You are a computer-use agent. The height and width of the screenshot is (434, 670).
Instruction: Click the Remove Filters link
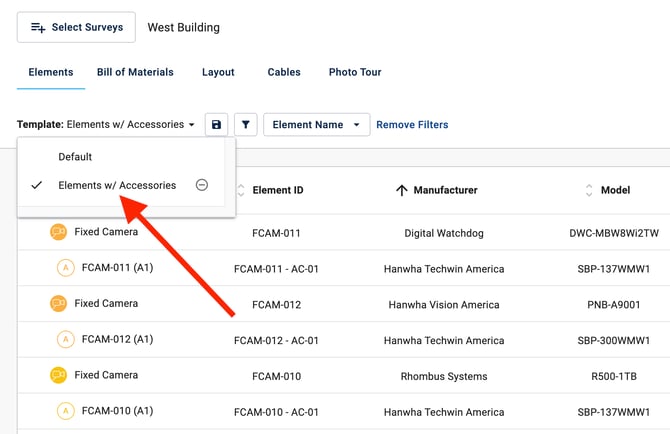tap(412, 125)
